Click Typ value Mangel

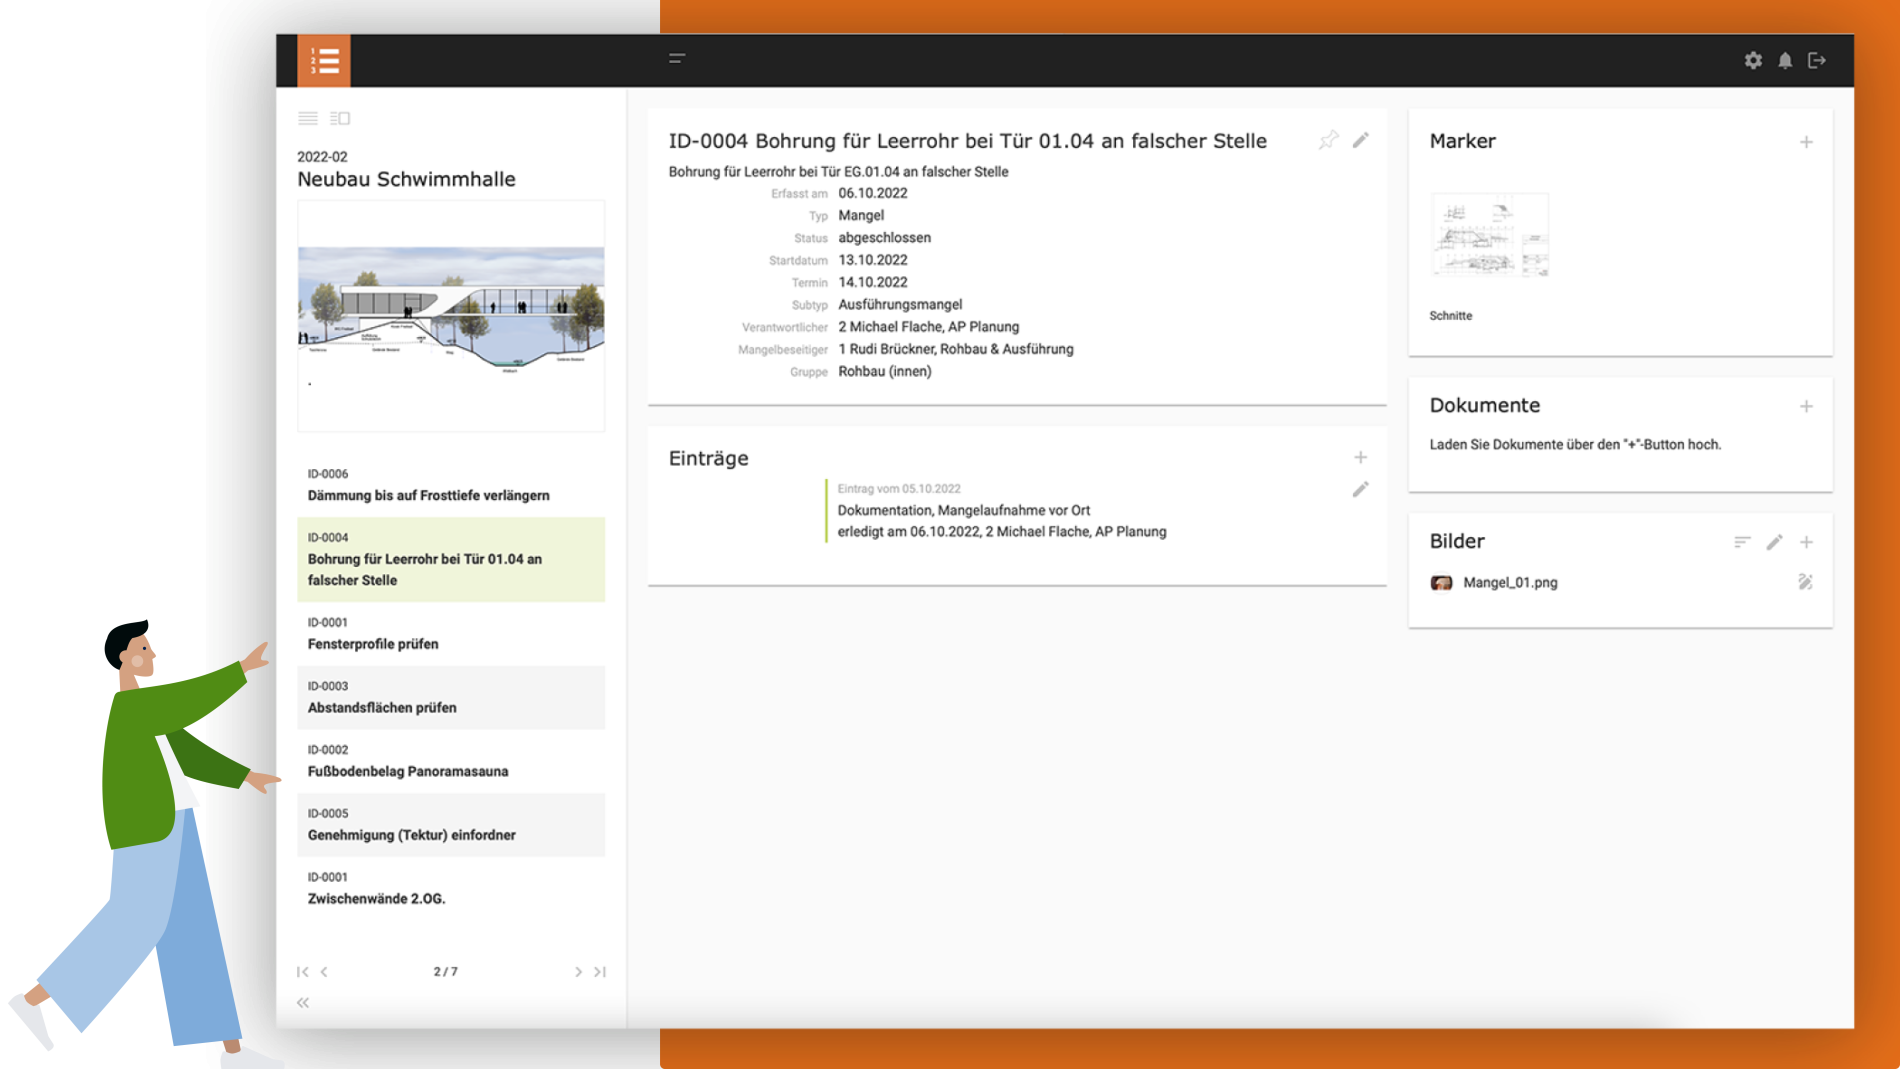pos(861,216)
